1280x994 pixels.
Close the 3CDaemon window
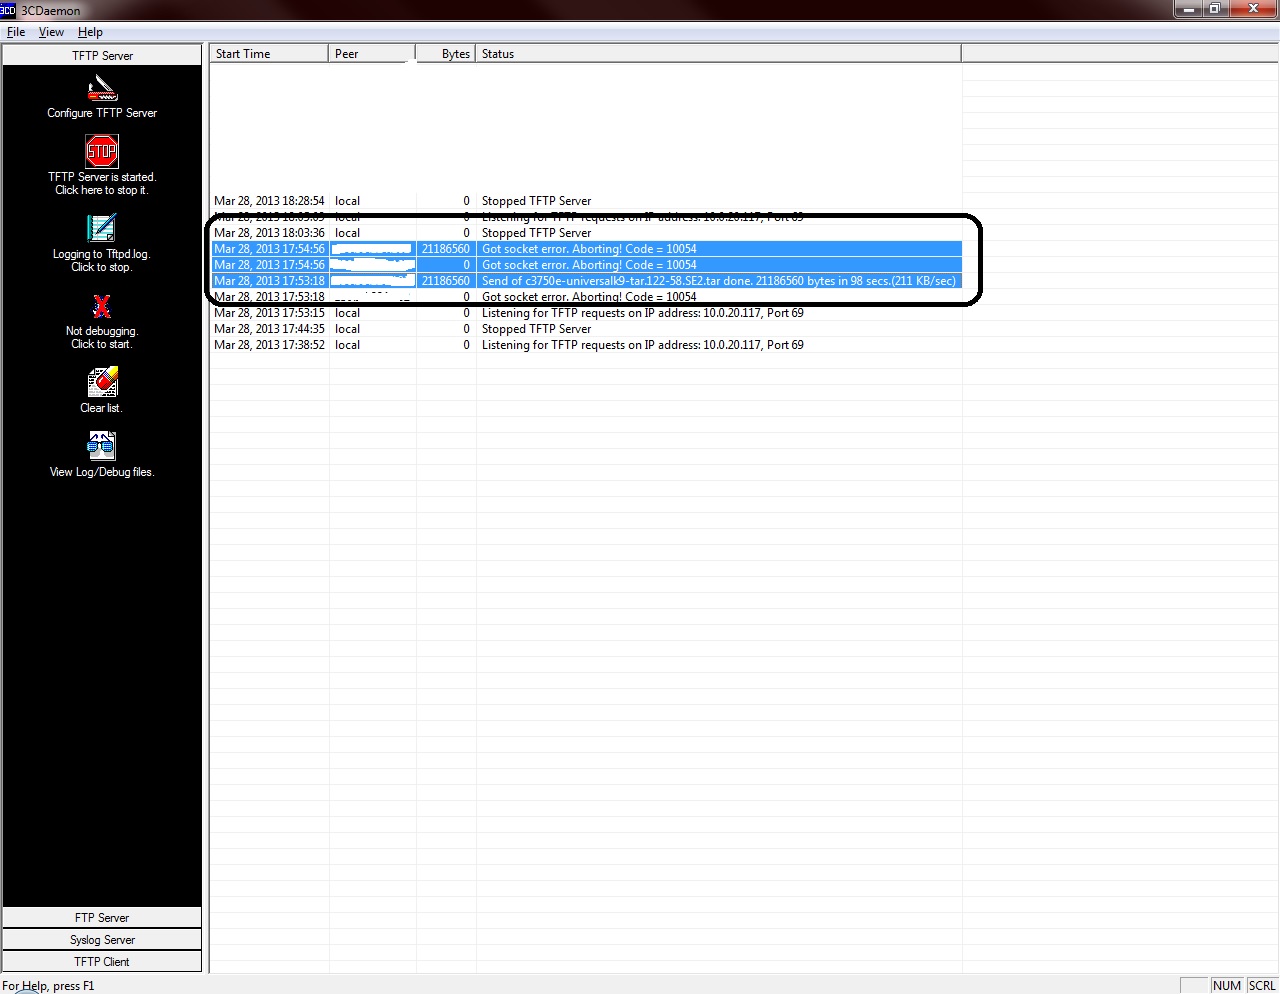click(1254, 9)
